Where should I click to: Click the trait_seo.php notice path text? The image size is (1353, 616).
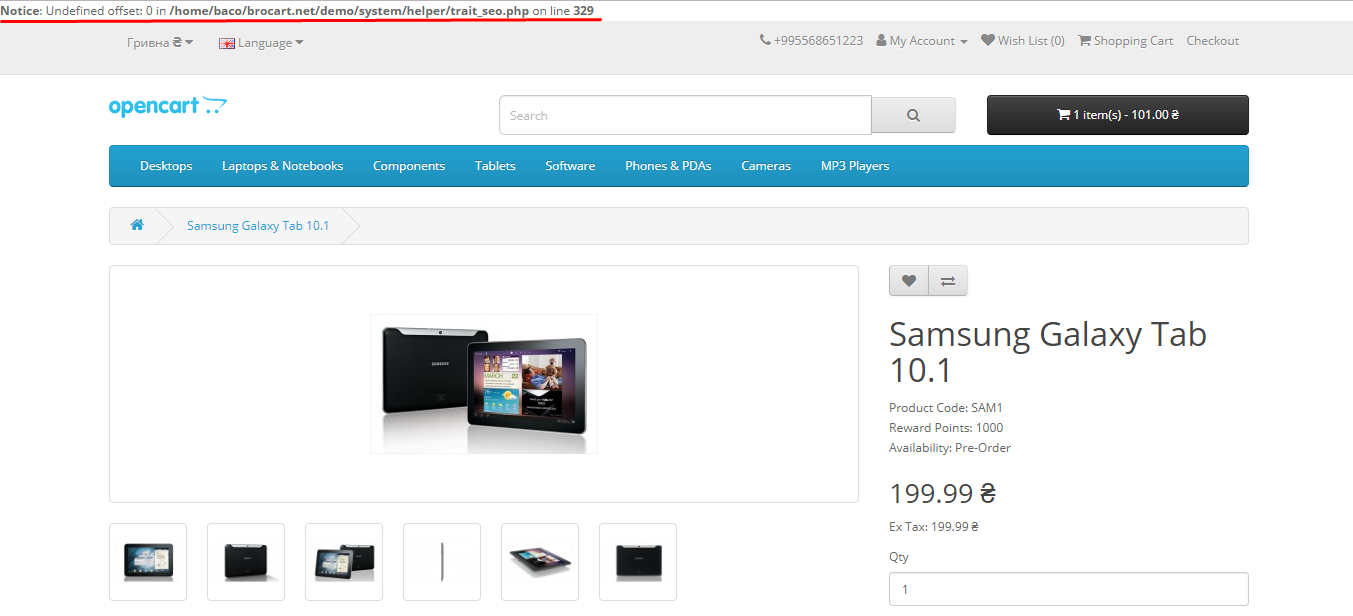point(349,10)
